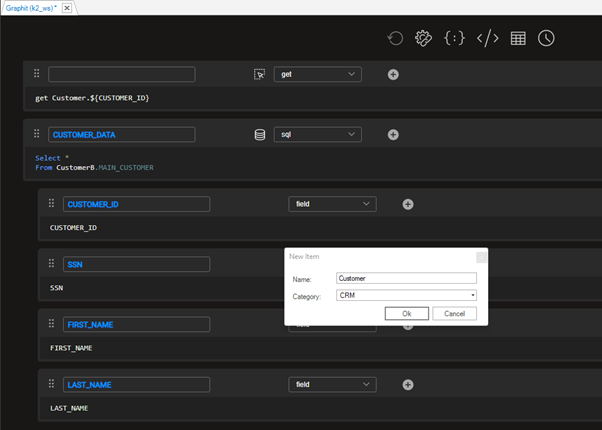Close the New Item dialog
This screenshot has width=602, height=430.
(x=481, y=257)
